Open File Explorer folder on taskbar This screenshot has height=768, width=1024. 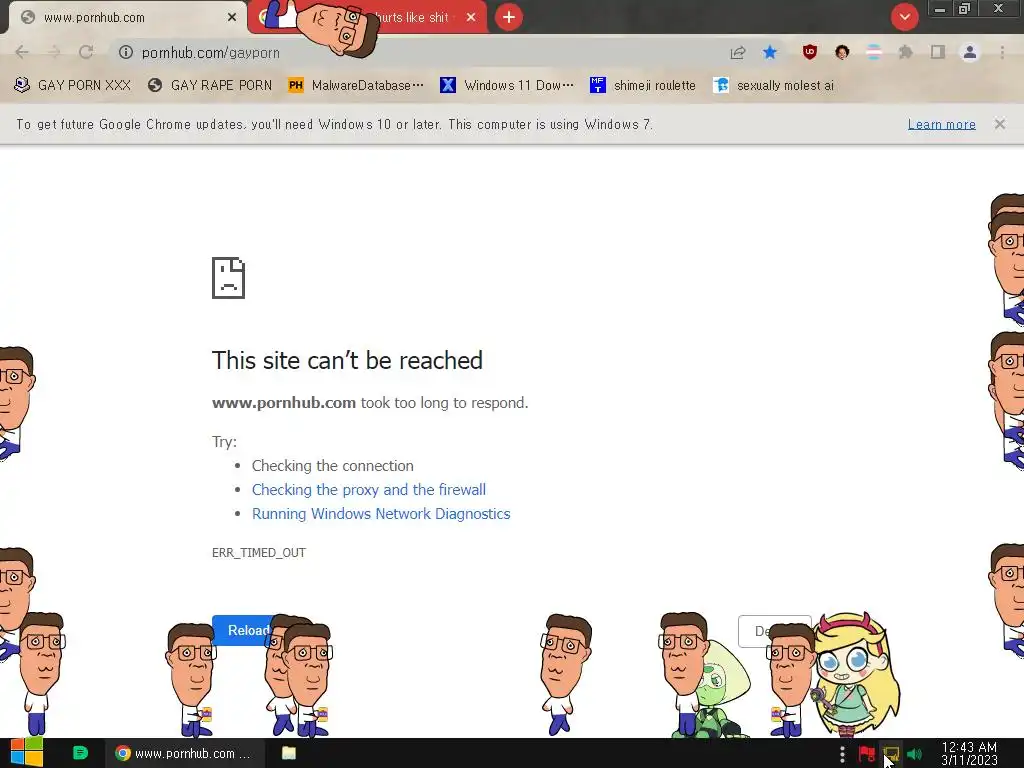(x=289, y=753)
